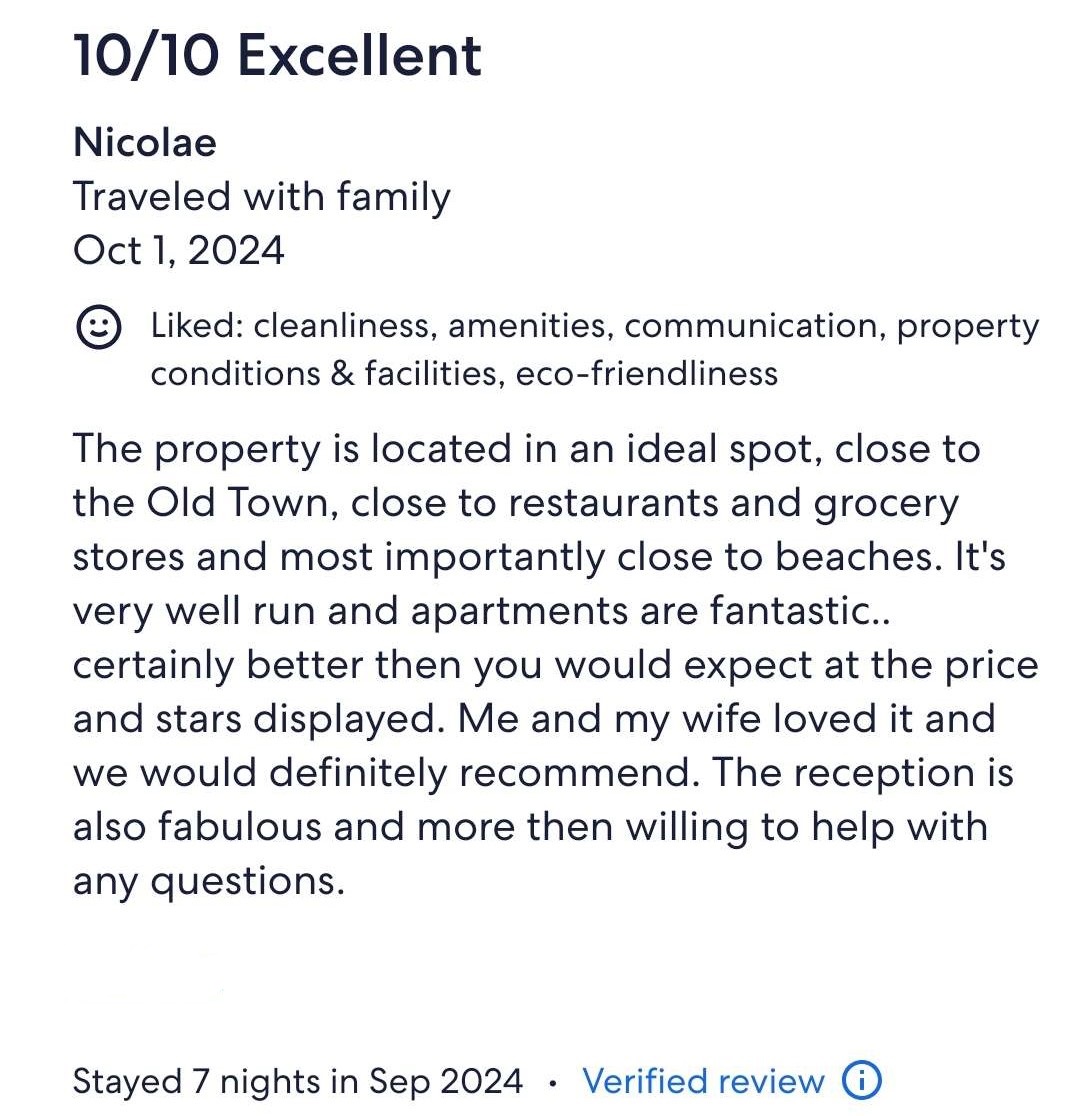This screenshot has height=1116, width=1080.
Task: Click the Stayed 7 nights in Sep 2024 text
Action: 297,1081
